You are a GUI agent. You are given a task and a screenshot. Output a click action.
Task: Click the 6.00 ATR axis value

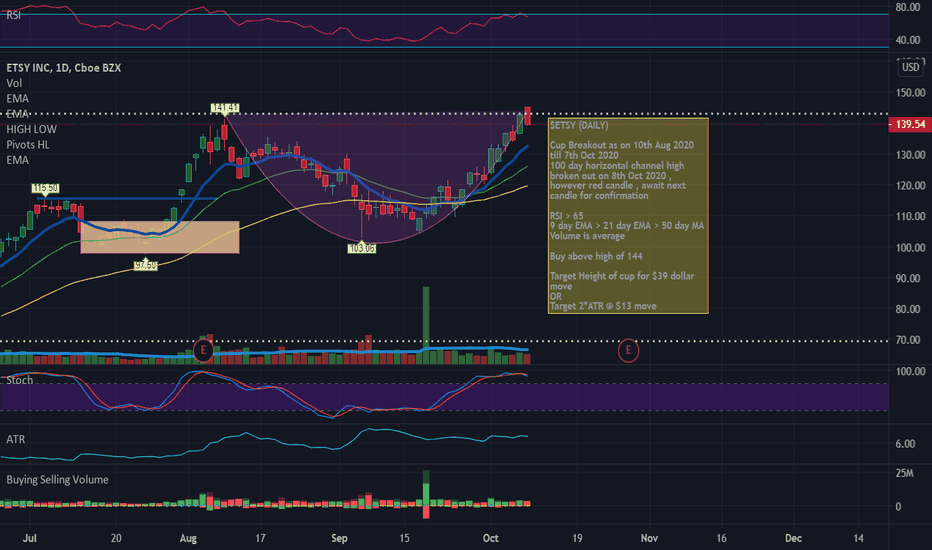click(905, 444)
